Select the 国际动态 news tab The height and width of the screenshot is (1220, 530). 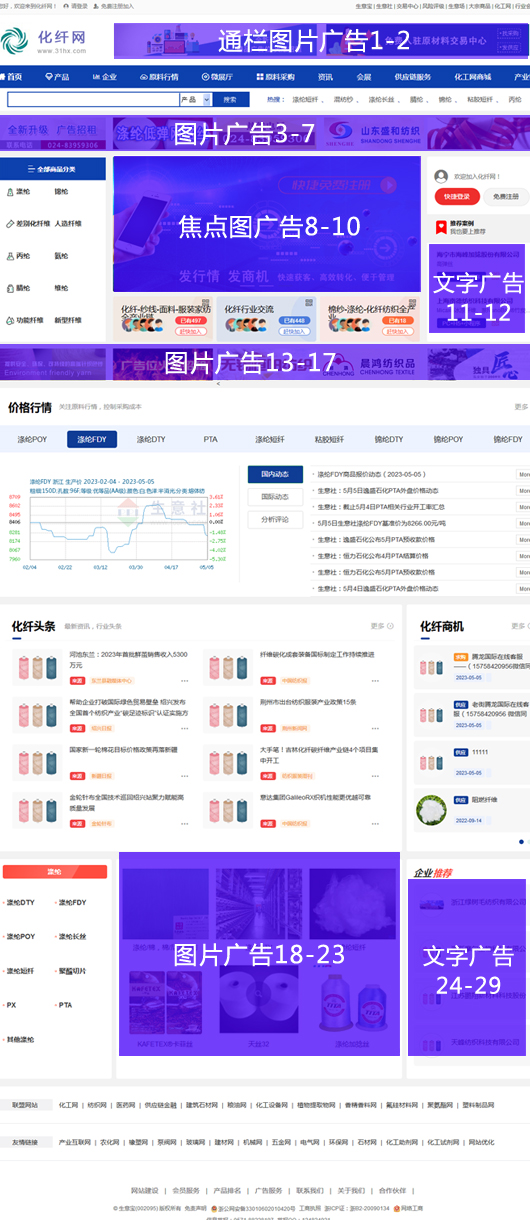pyautogui.click(x=275, y=497)
